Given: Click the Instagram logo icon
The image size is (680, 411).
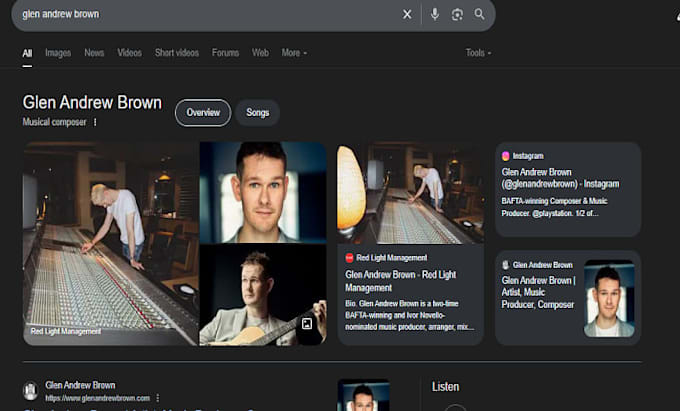Looking at the screenshot, I should (506, 156).
